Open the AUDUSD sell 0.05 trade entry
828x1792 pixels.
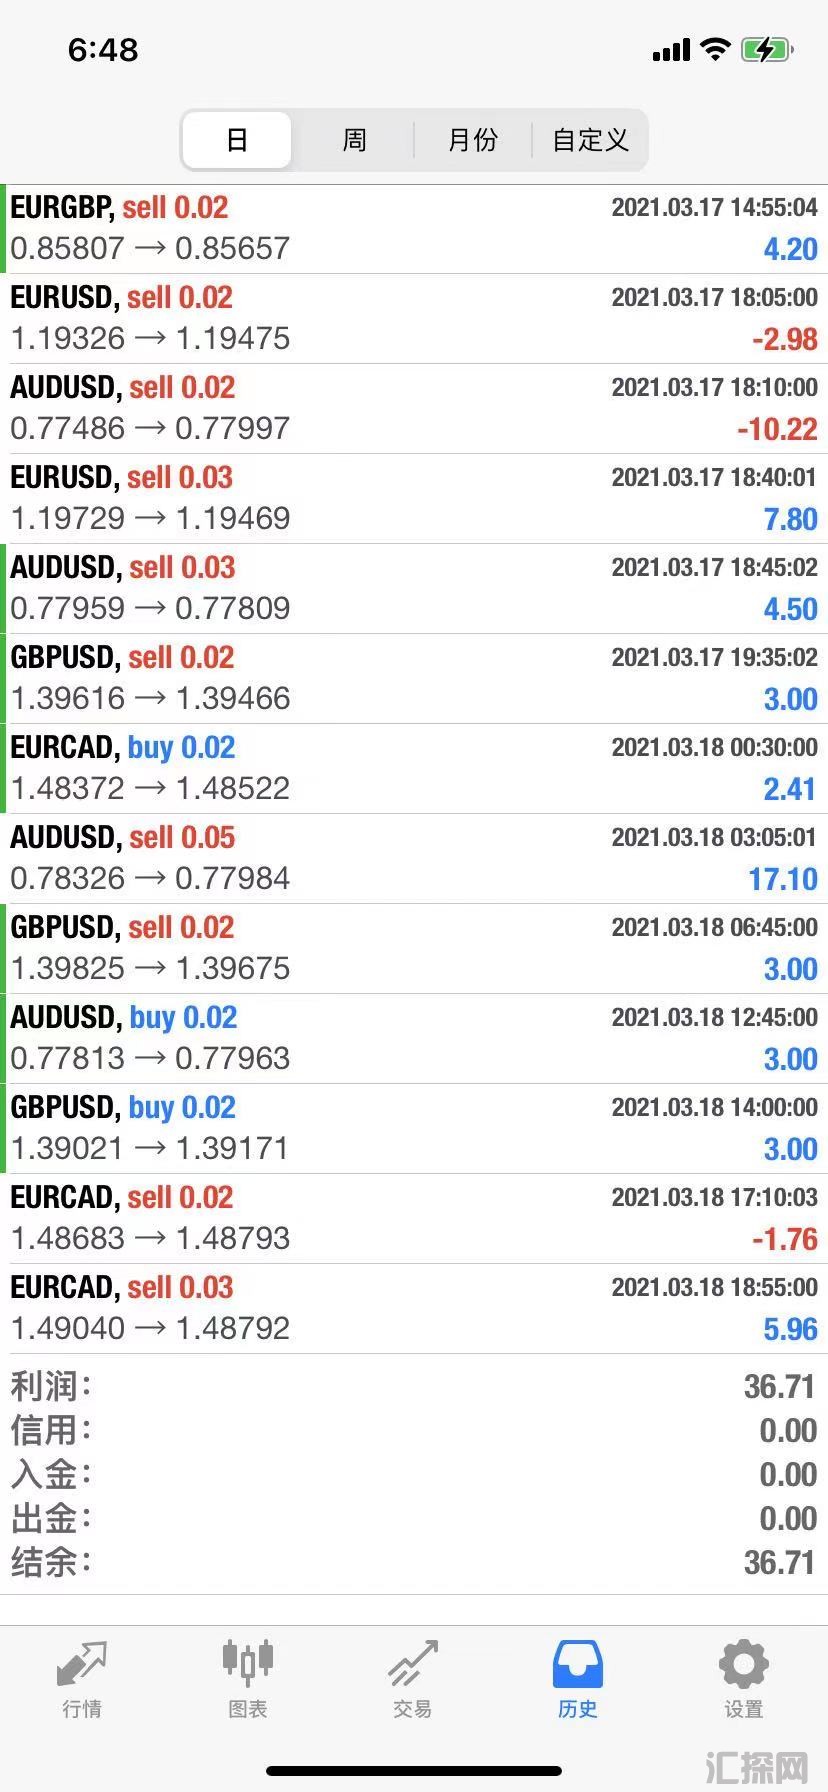[x=414, y=859]
